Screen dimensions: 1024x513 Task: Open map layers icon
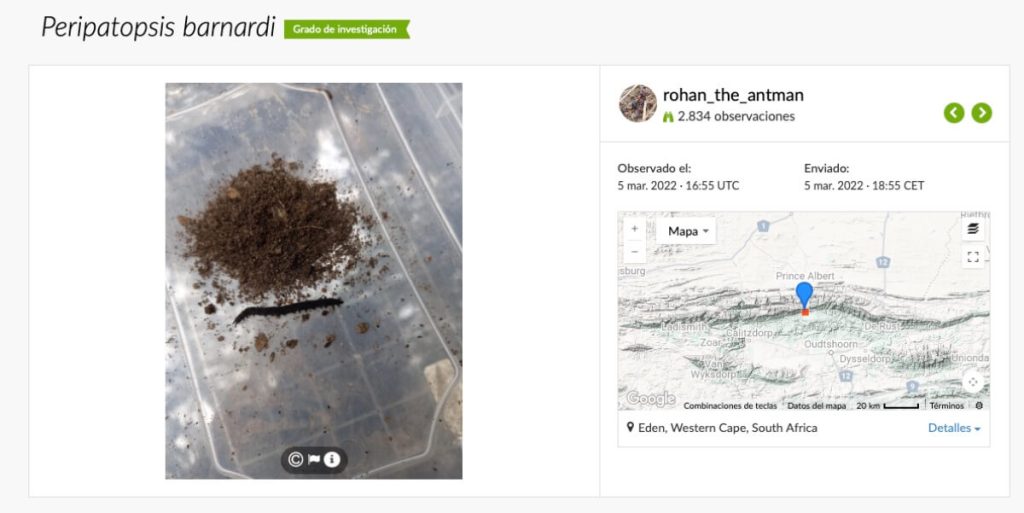[x=973, y=228]
